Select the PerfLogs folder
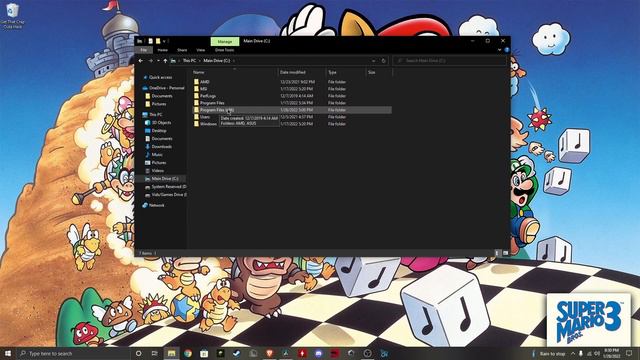The height and width of the screenshot is (360, 640). pyautogui.click(x=208, y=96)
